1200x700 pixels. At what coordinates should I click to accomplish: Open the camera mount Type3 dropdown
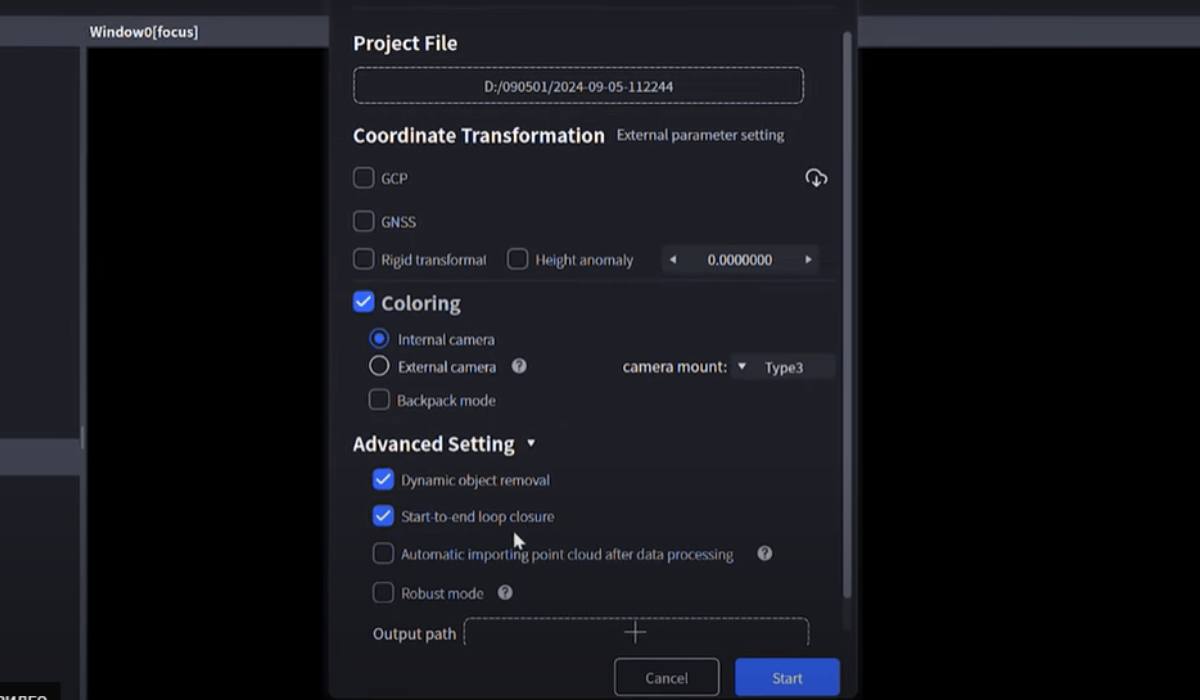click(x=782, y=367)
